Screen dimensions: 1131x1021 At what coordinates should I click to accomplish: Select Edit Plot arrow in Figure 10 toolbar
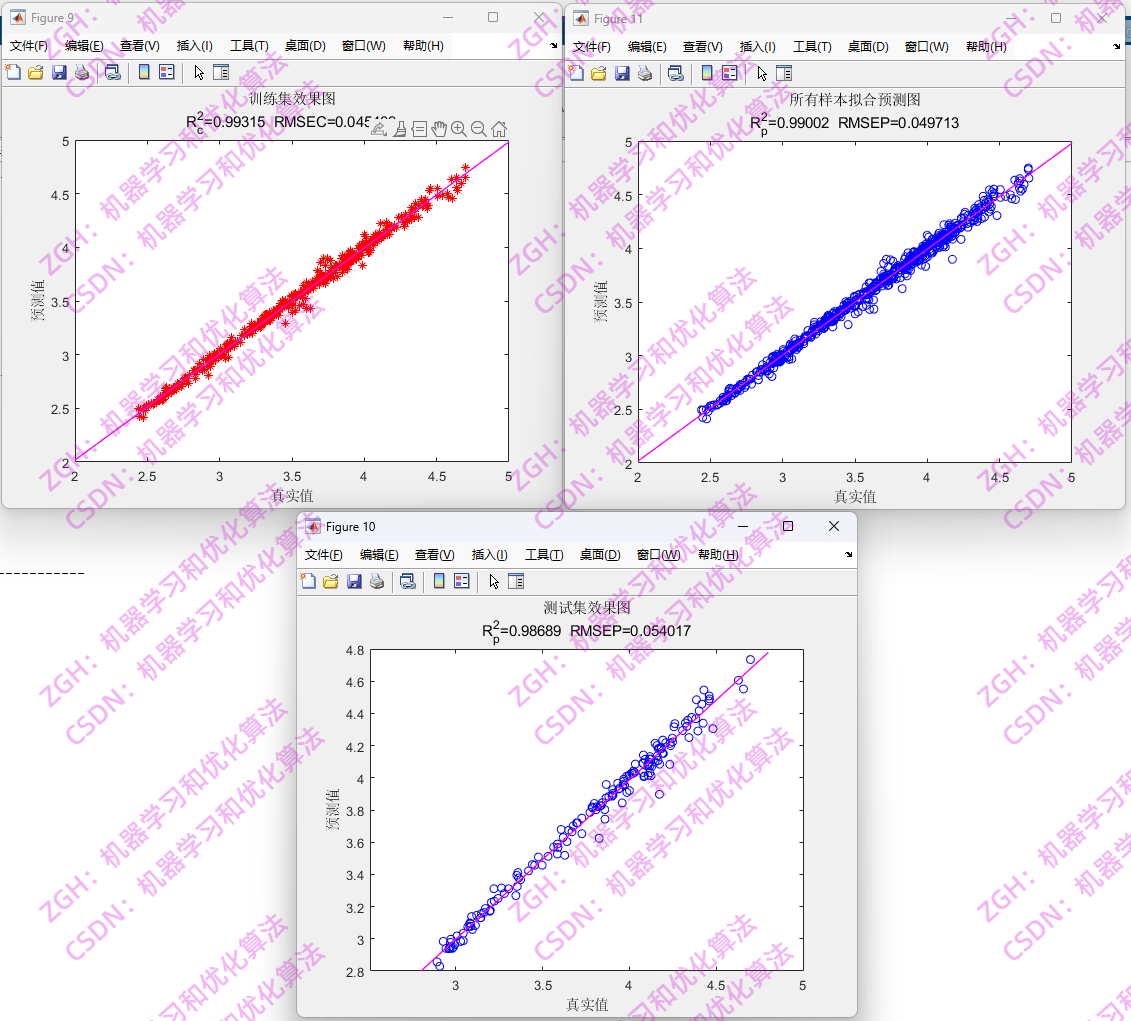tap(494, 581)
